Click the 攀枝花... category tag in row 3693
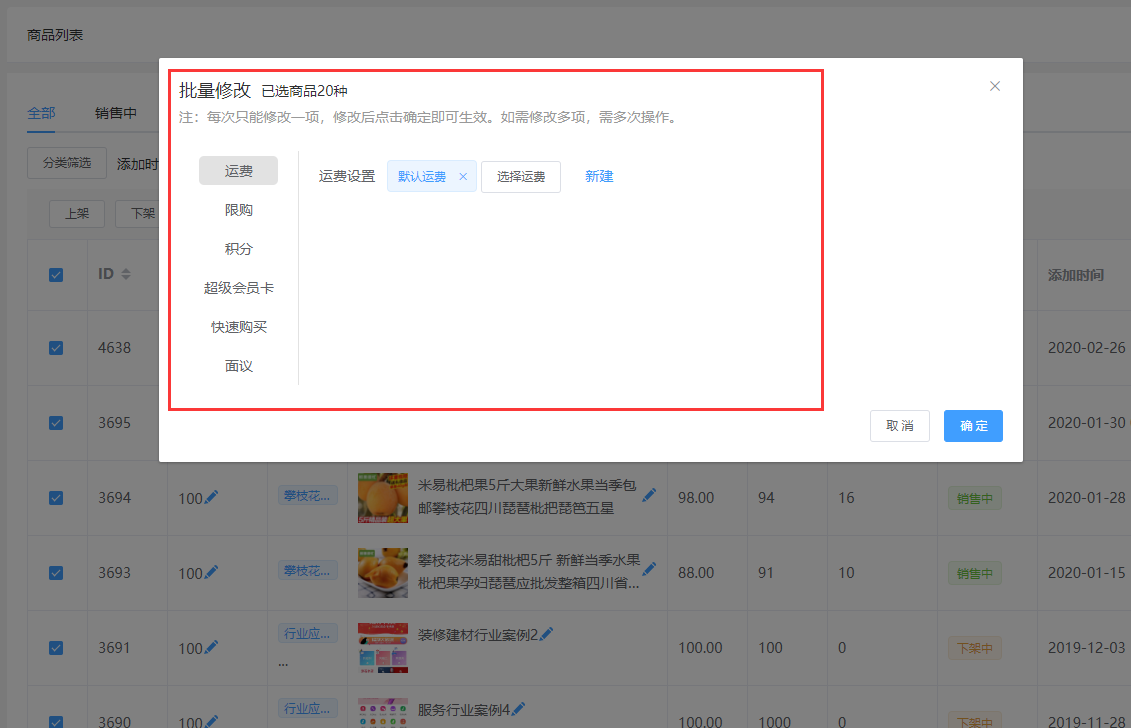1131x728 pixels. (x=307, y=571)
